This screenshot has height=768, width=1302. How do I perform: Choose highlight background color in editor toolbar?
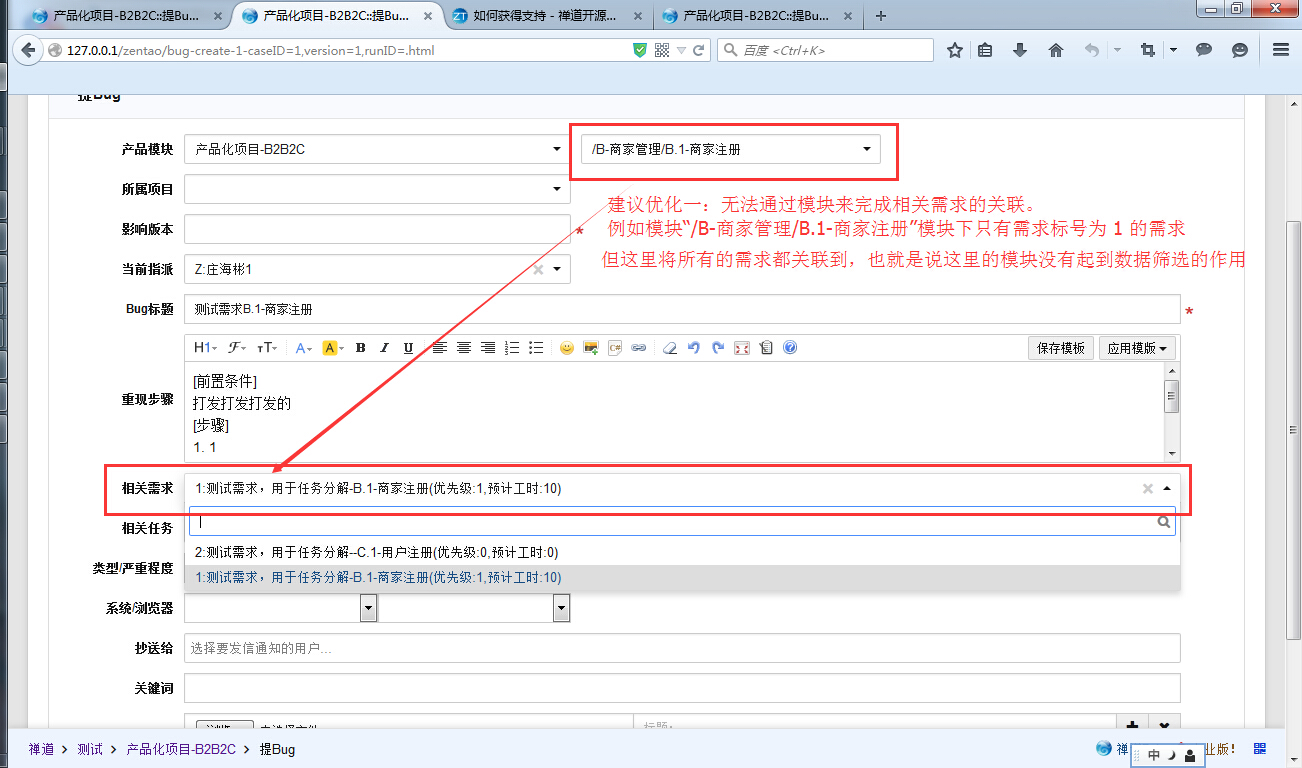[332, 348]
